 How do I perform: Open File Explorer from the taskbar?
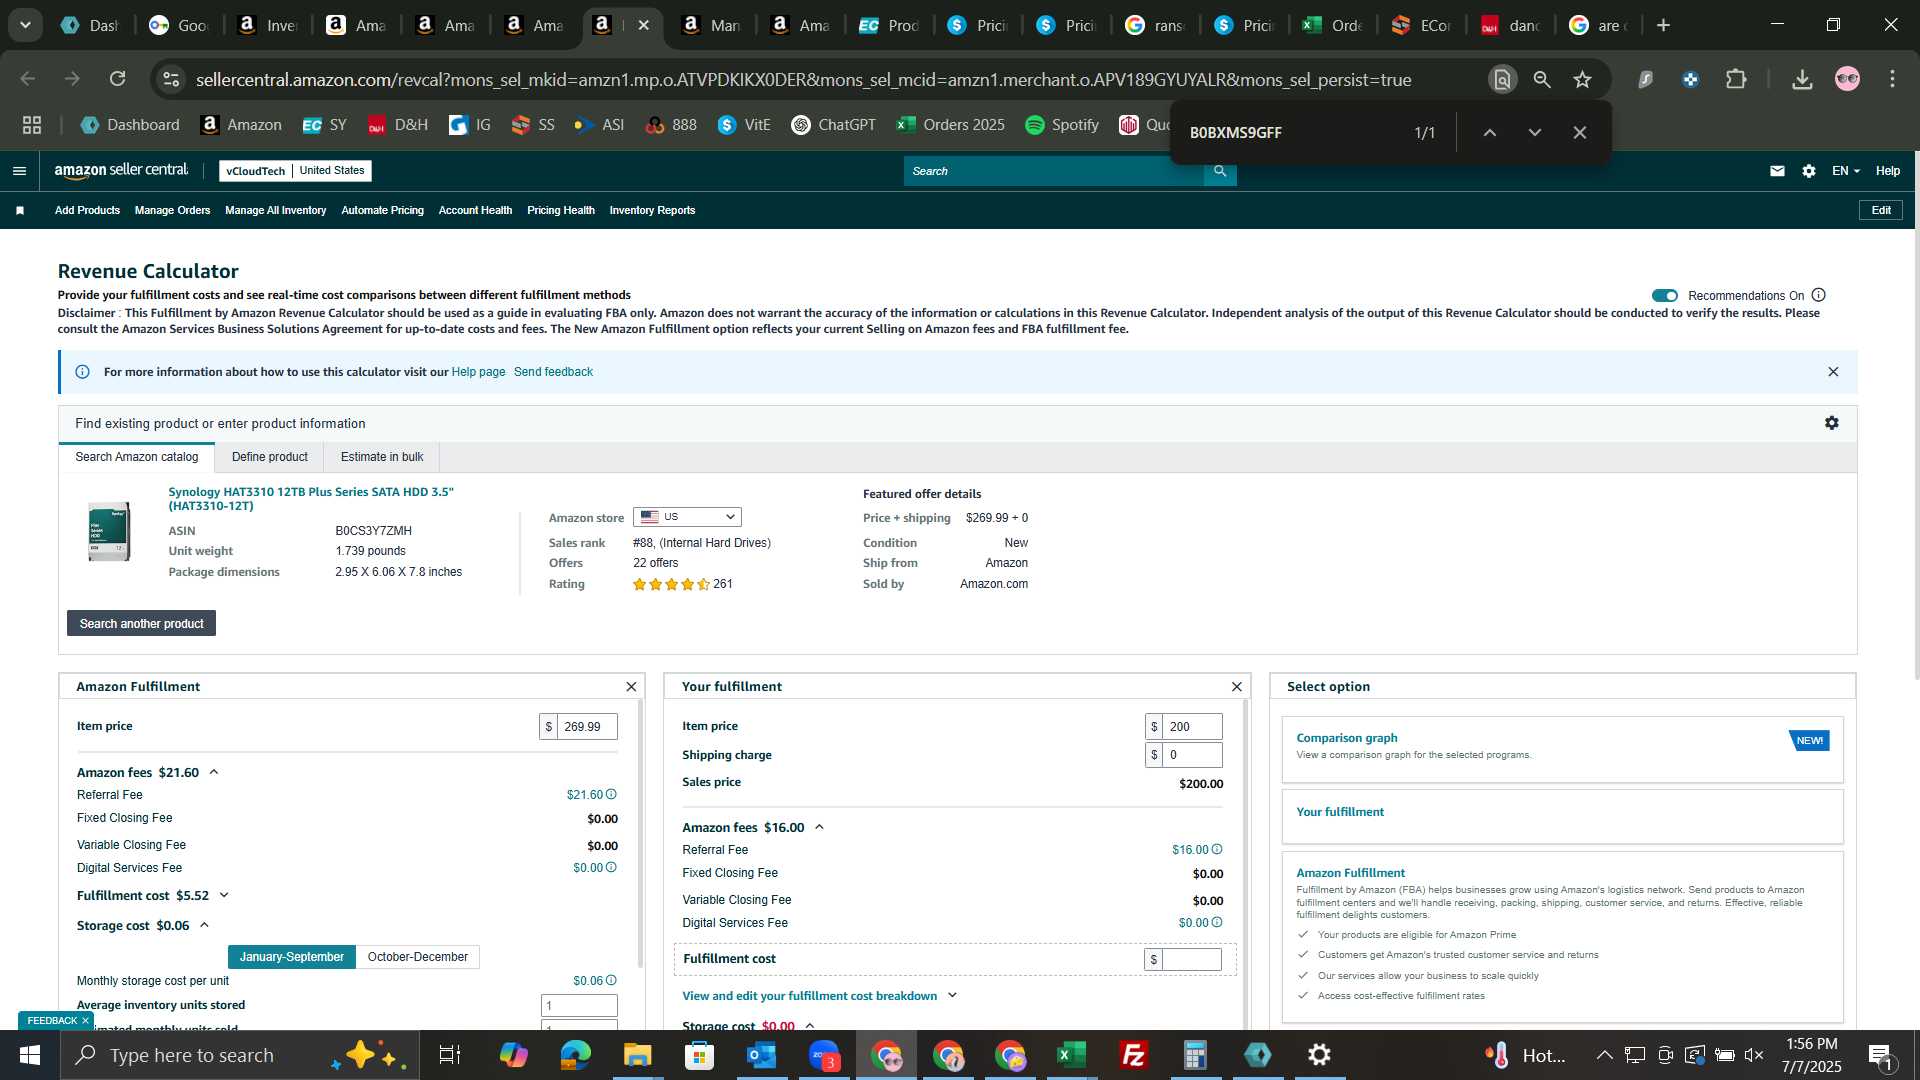pos(638,1055)
